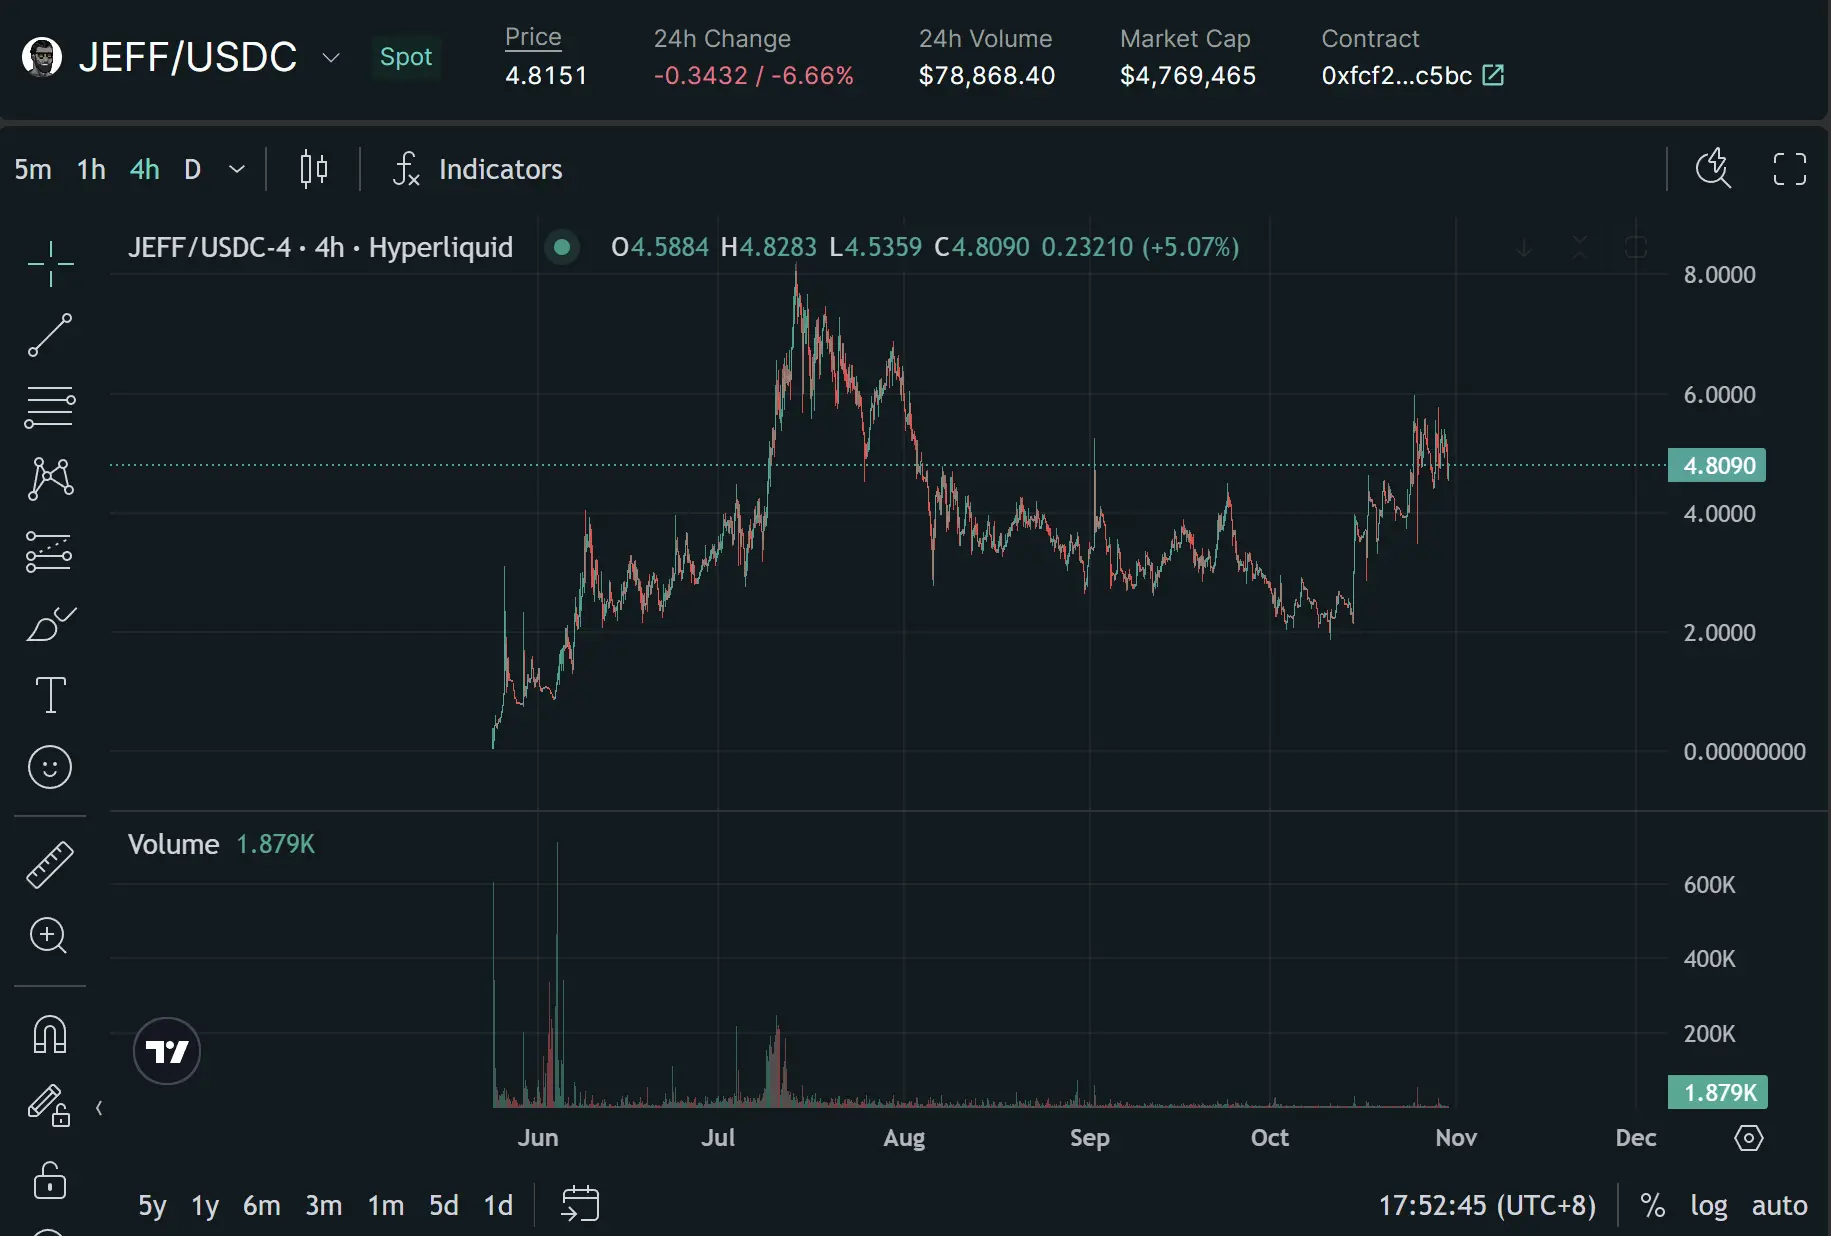The height and width of the screenshot is (1236, 1831).
Task: Toggle percent scale on price axis
Action: (x=1652, y=1206)
